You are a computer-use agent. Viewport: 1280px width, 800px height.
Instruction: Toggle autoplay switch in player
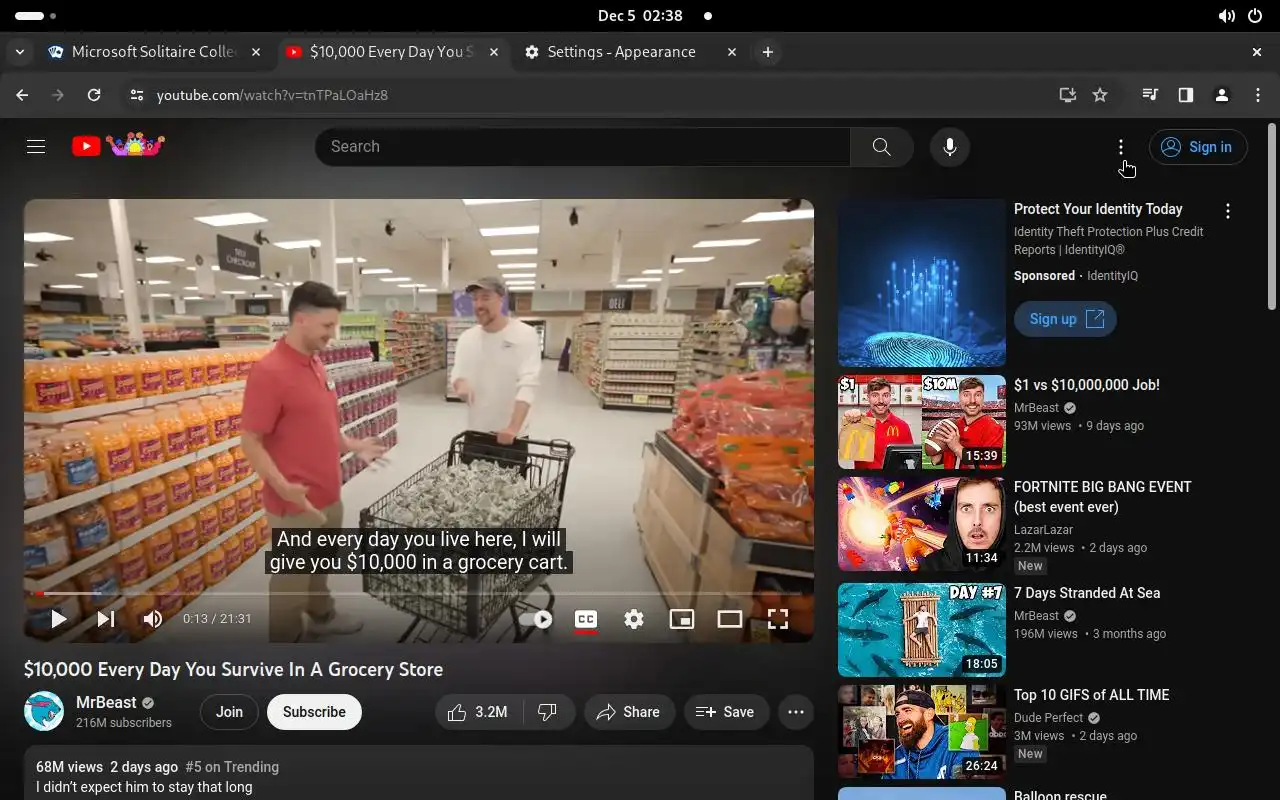(x=535, y=619)
